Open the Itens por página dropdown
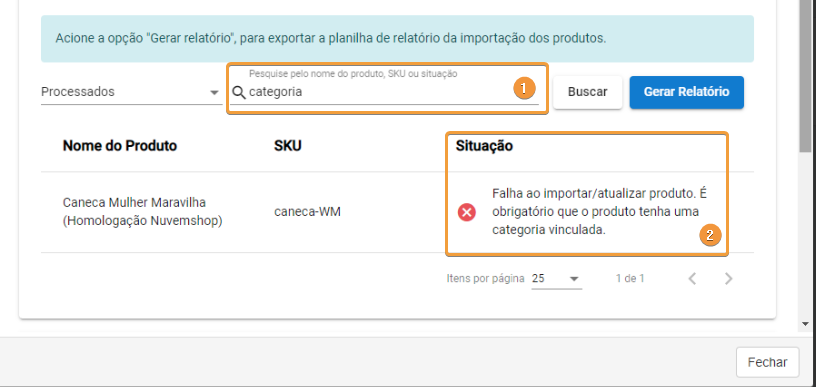 coord(556,279)
